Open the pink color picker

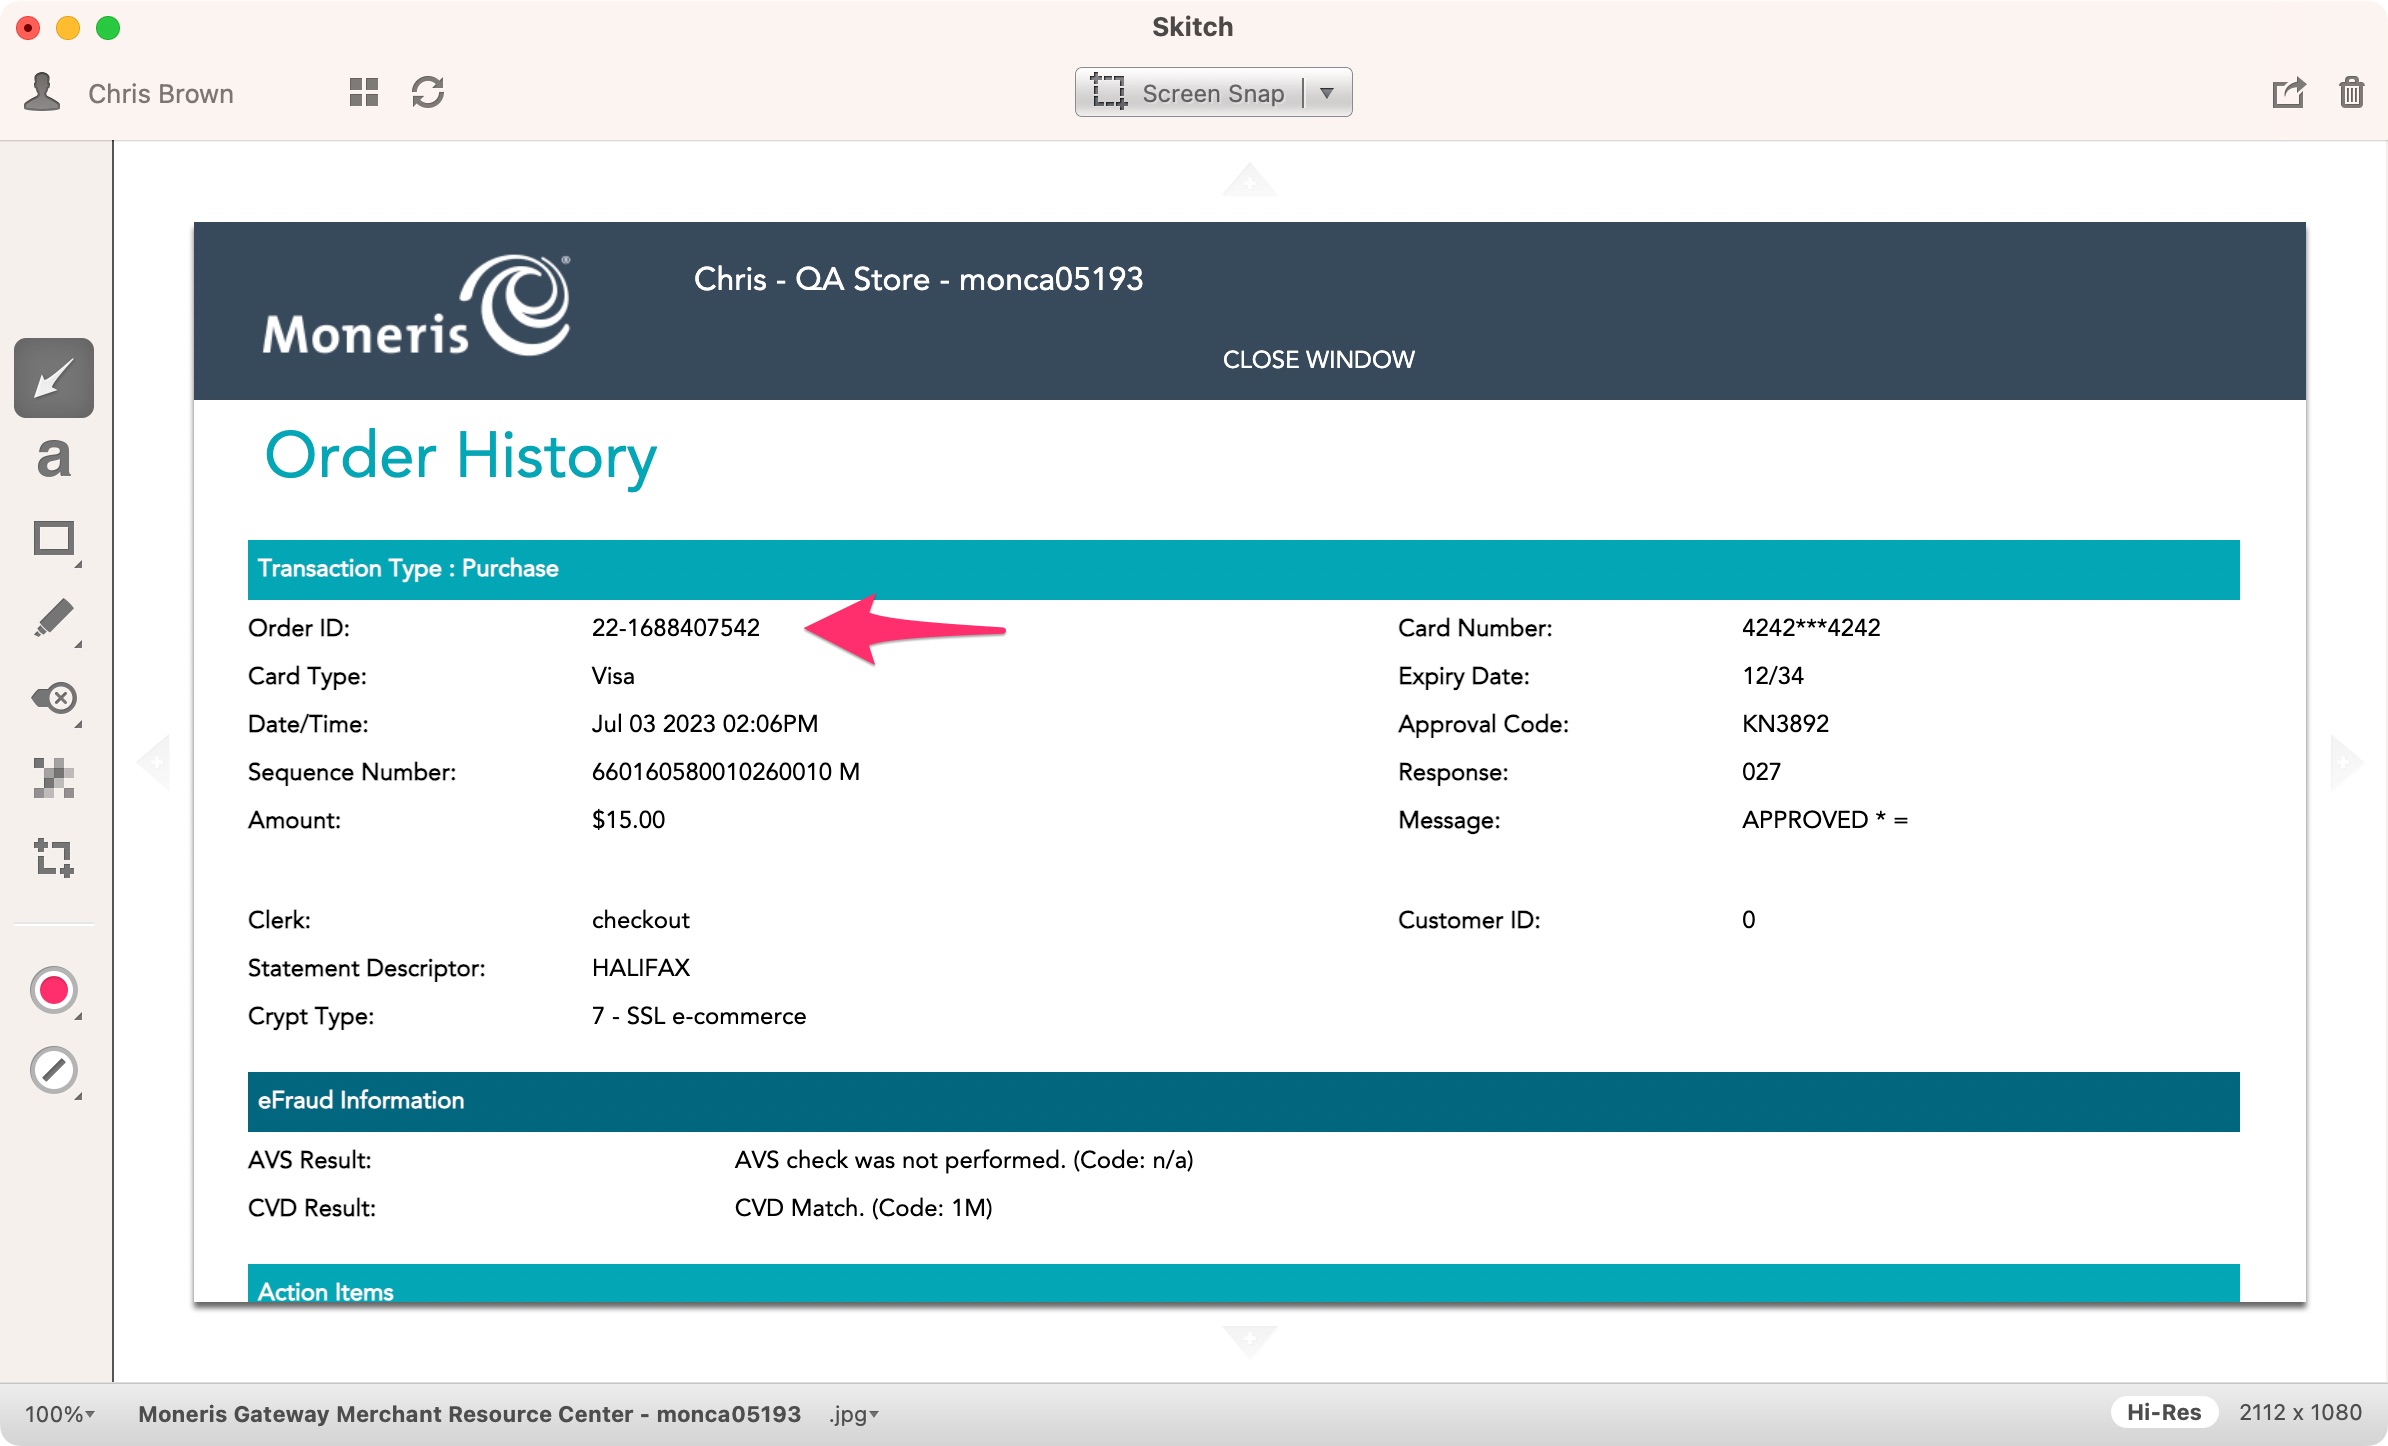pyautogui.click(x=54, y=990)
